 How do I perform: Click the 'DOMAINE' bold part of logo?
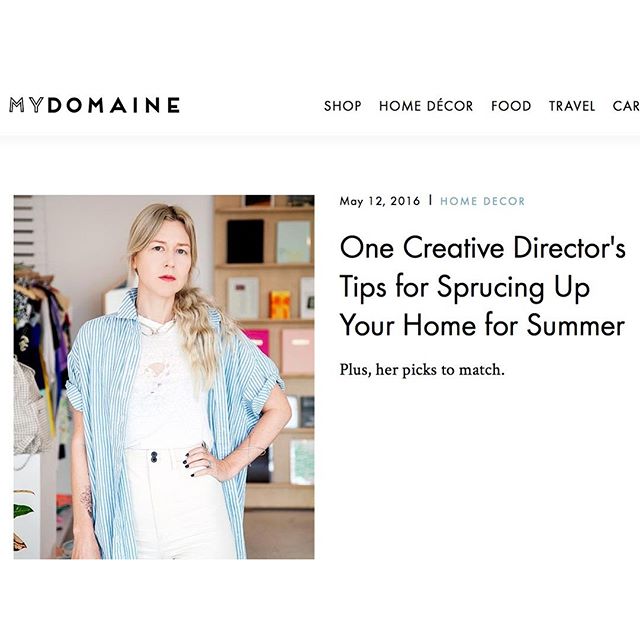click(113, 105)
